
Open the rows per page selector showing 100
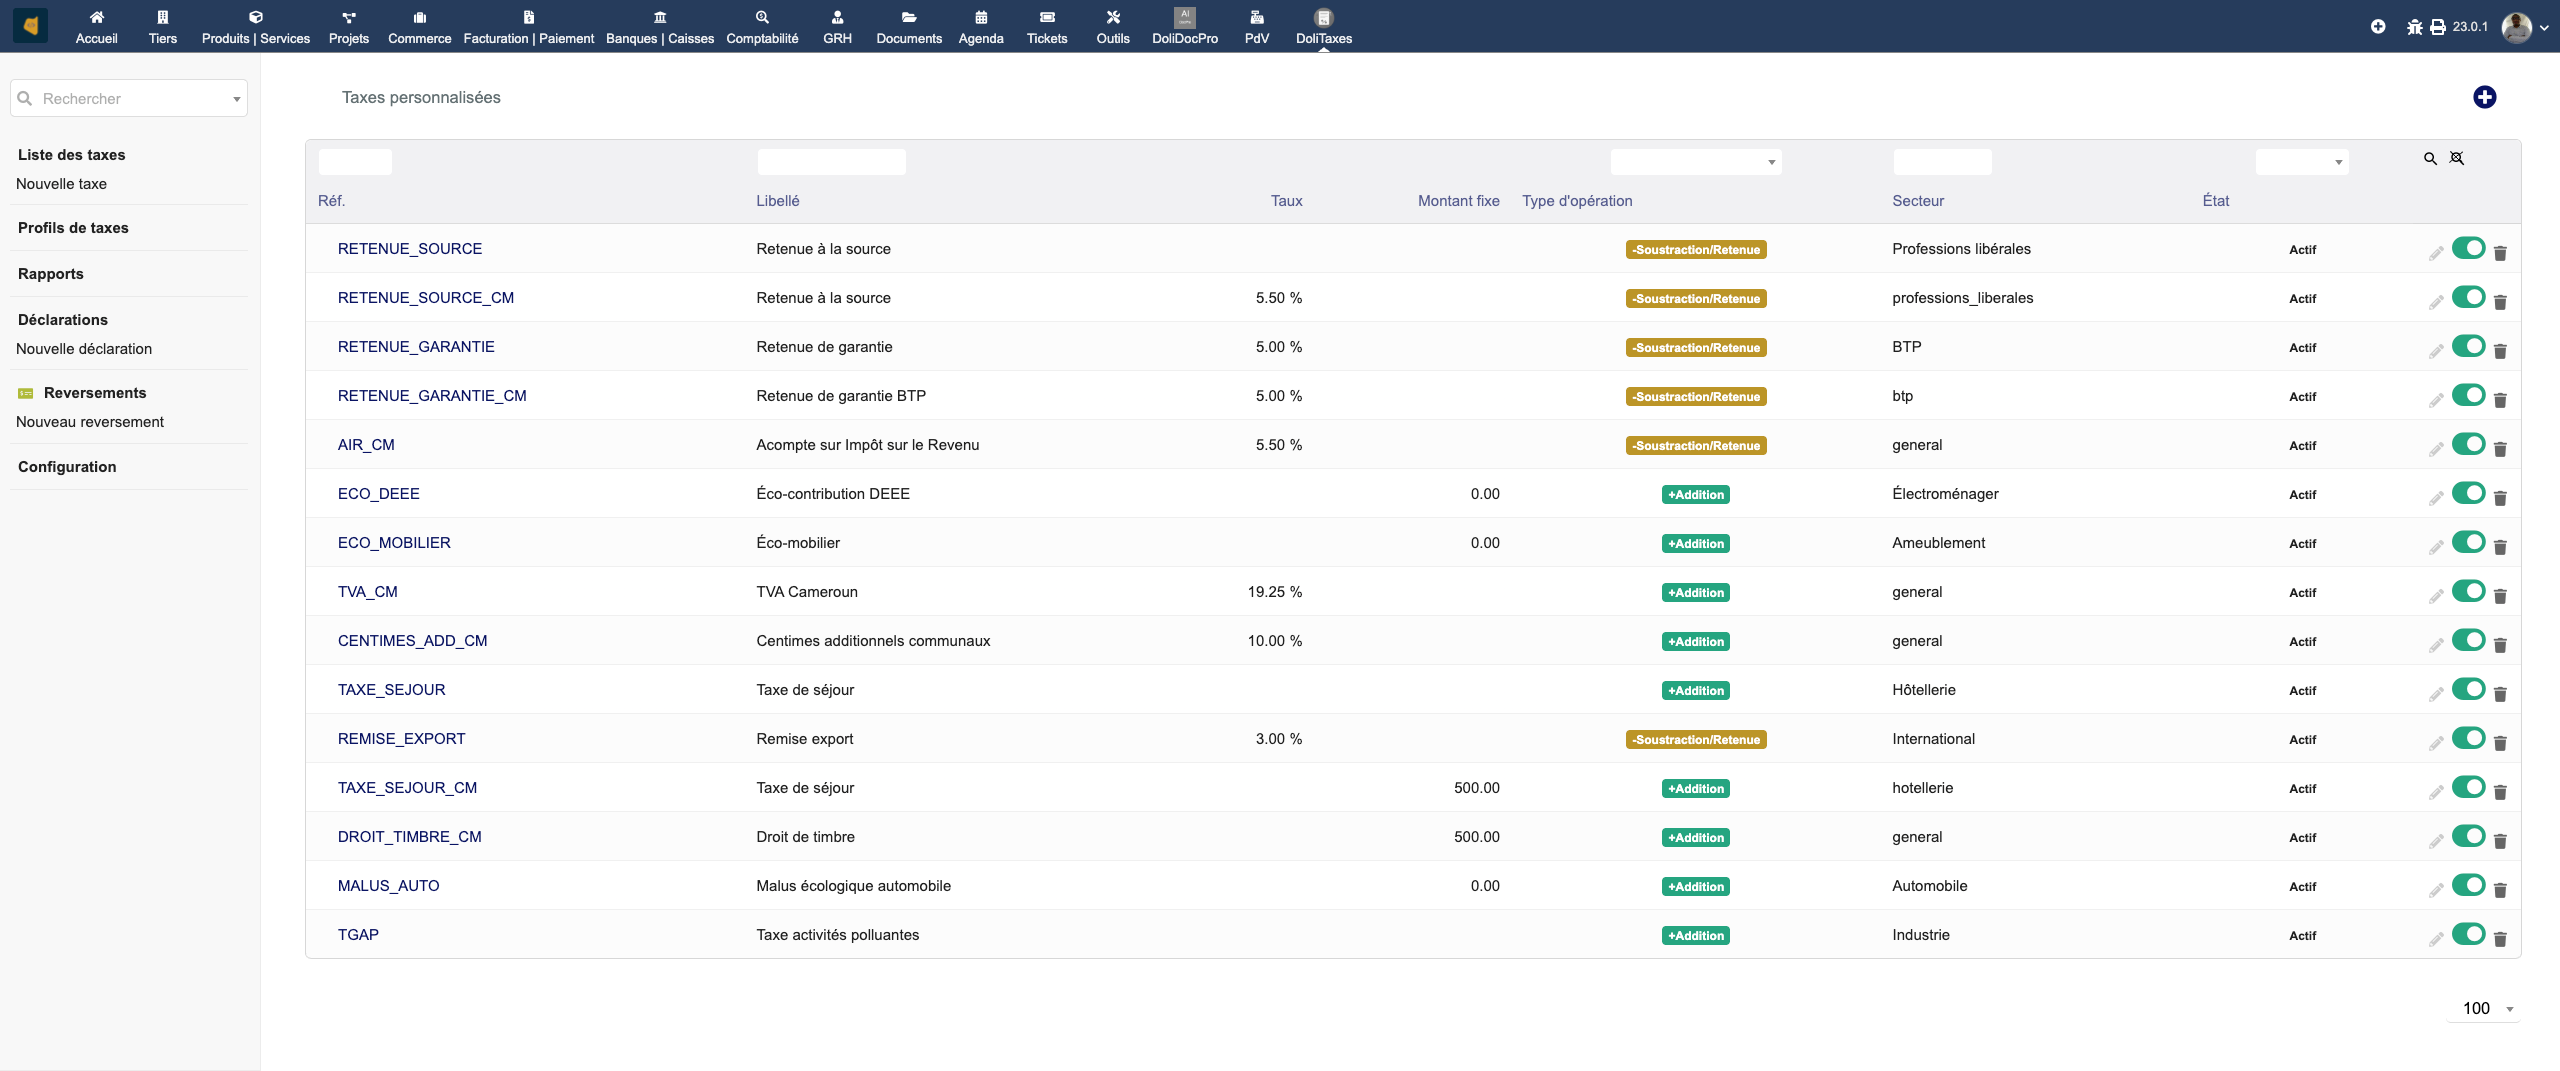[x=2484, y=1008]
